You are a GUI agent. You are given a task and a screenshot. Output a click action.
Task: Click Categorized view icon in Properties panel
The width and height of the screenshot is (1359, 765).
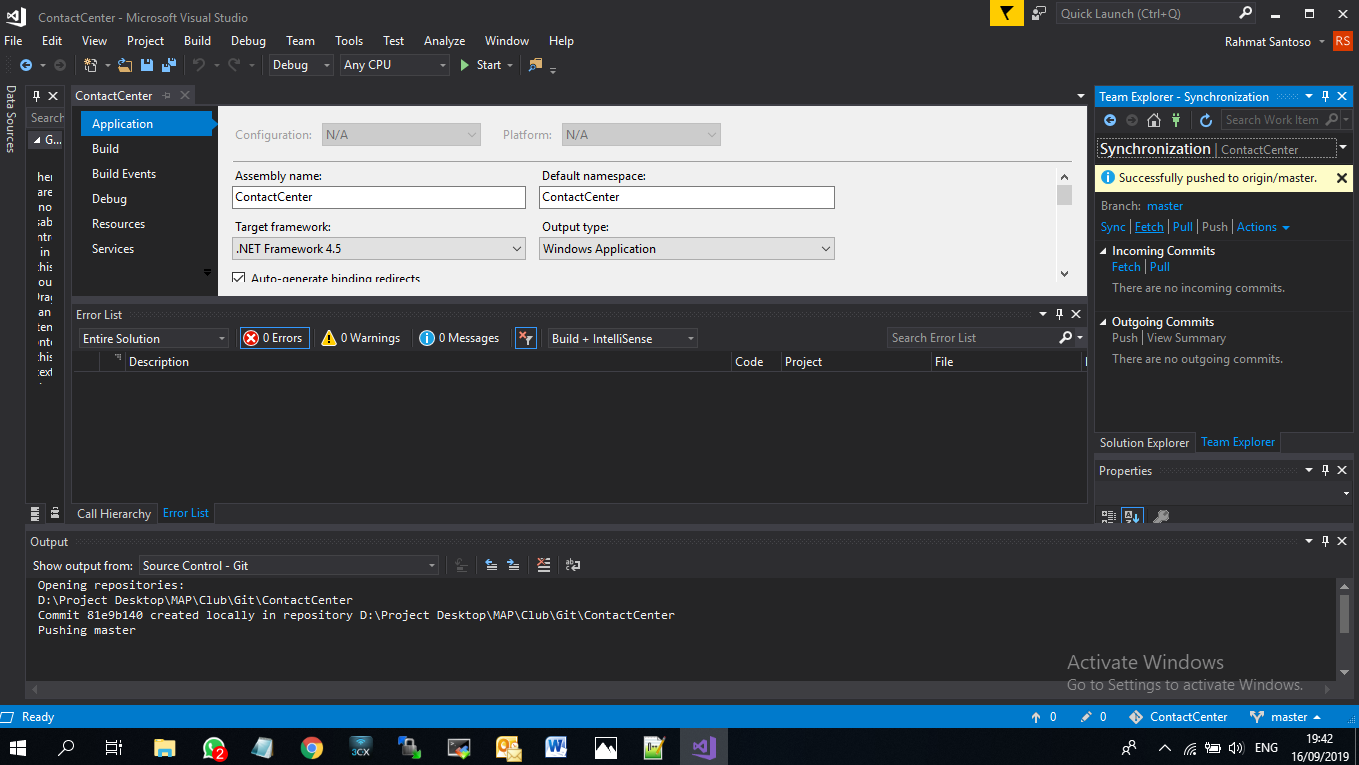coord(1109,516)
